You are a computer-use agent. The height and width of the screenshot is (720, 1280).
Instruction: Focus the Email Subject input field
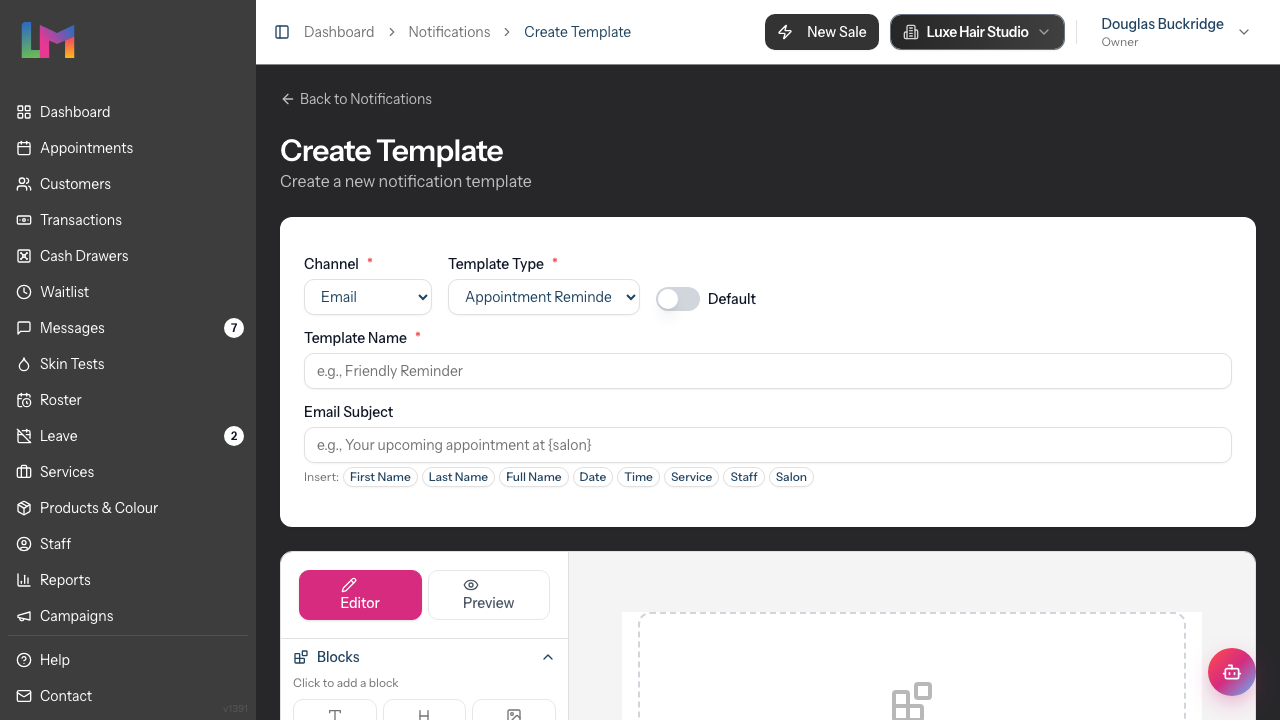pyautogui.click(x=768, y=445)
